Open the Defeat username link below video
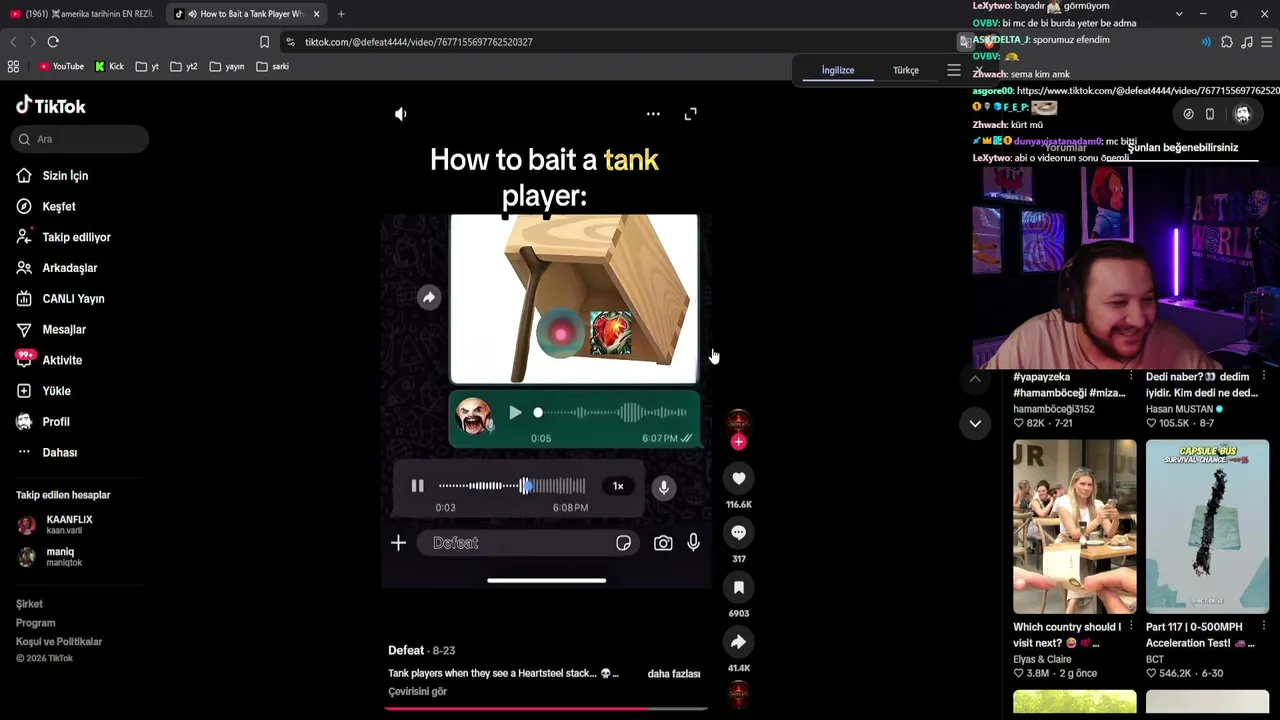Image resolution: width=1280 pixels, height=720 pixels. pos(406,651)
